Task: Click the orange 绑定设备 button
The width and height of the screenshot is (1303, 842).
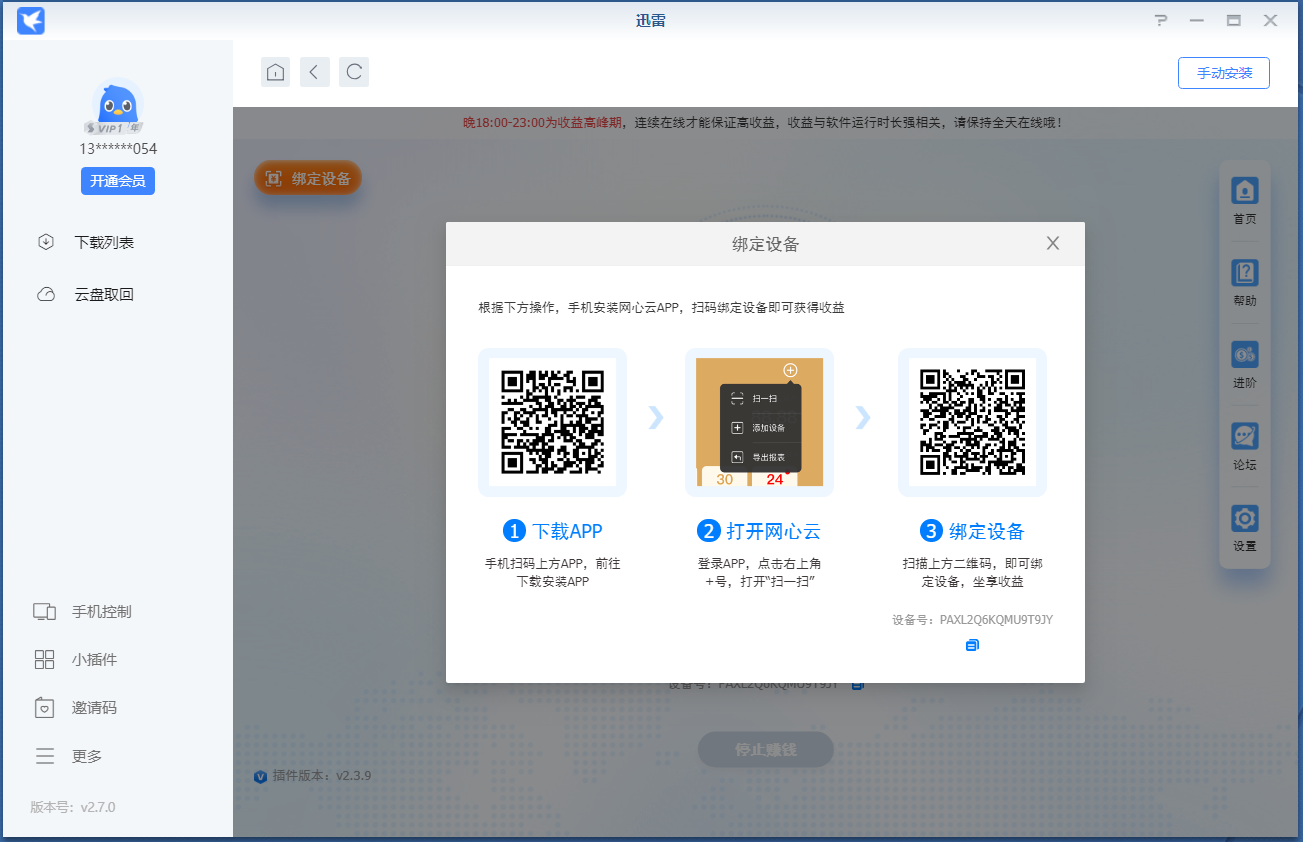Action: pos(308,179)
